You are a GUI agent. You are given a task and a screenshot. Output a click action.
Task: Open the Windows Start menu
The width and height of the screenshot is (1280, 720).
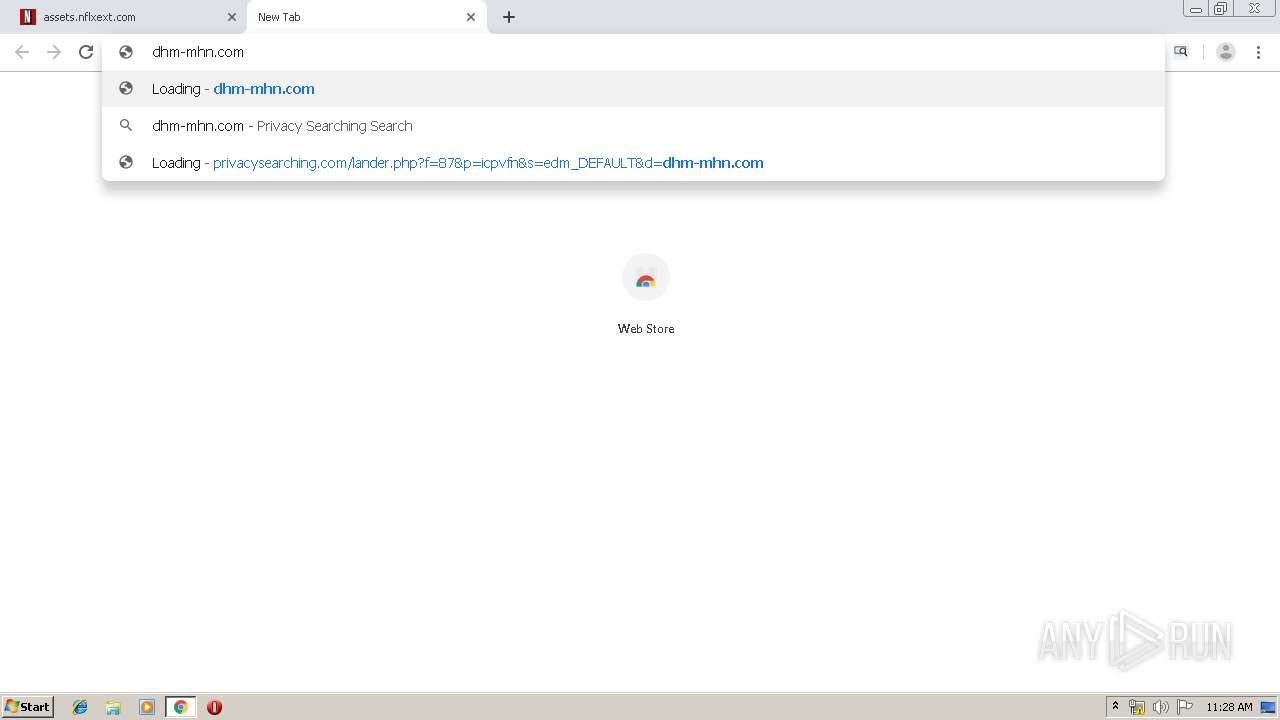click(28, 707)
